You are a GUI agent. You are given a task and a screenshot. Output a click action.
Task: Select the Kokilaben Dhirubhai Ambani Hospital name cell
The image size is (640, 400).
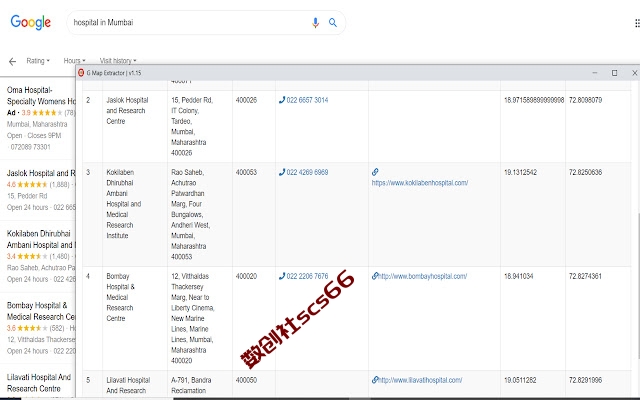(x=135, y=214)
